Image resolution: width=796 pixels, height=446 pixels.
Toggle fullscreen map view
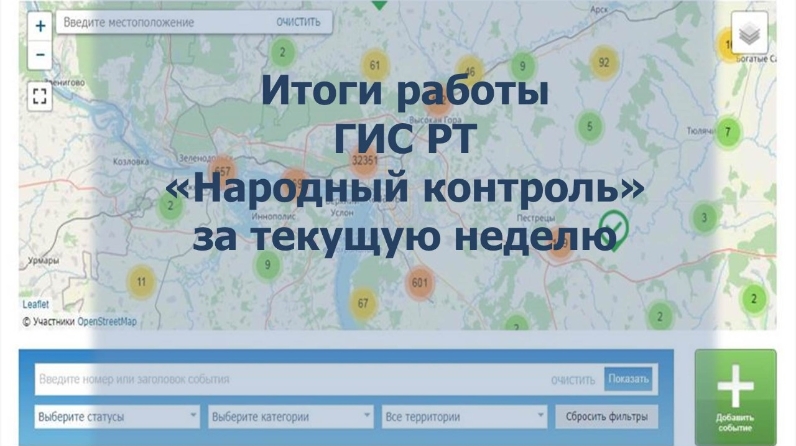pos(40,96)
